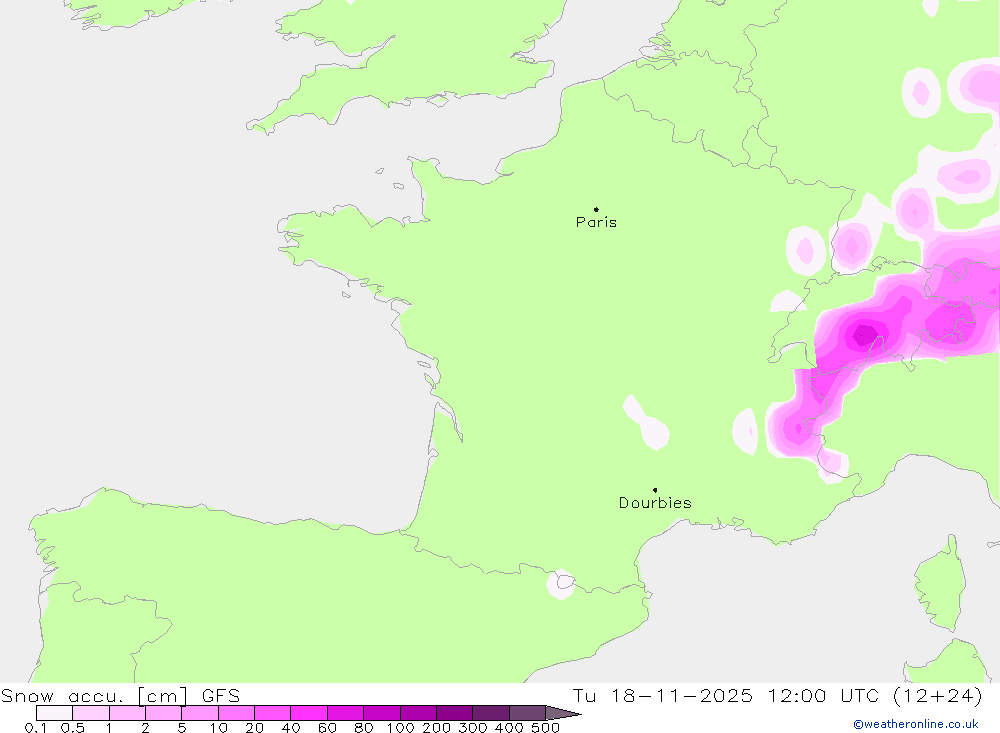Select the legend swatch between 300 and 400

pyautogui.click(x=490, y=713)
